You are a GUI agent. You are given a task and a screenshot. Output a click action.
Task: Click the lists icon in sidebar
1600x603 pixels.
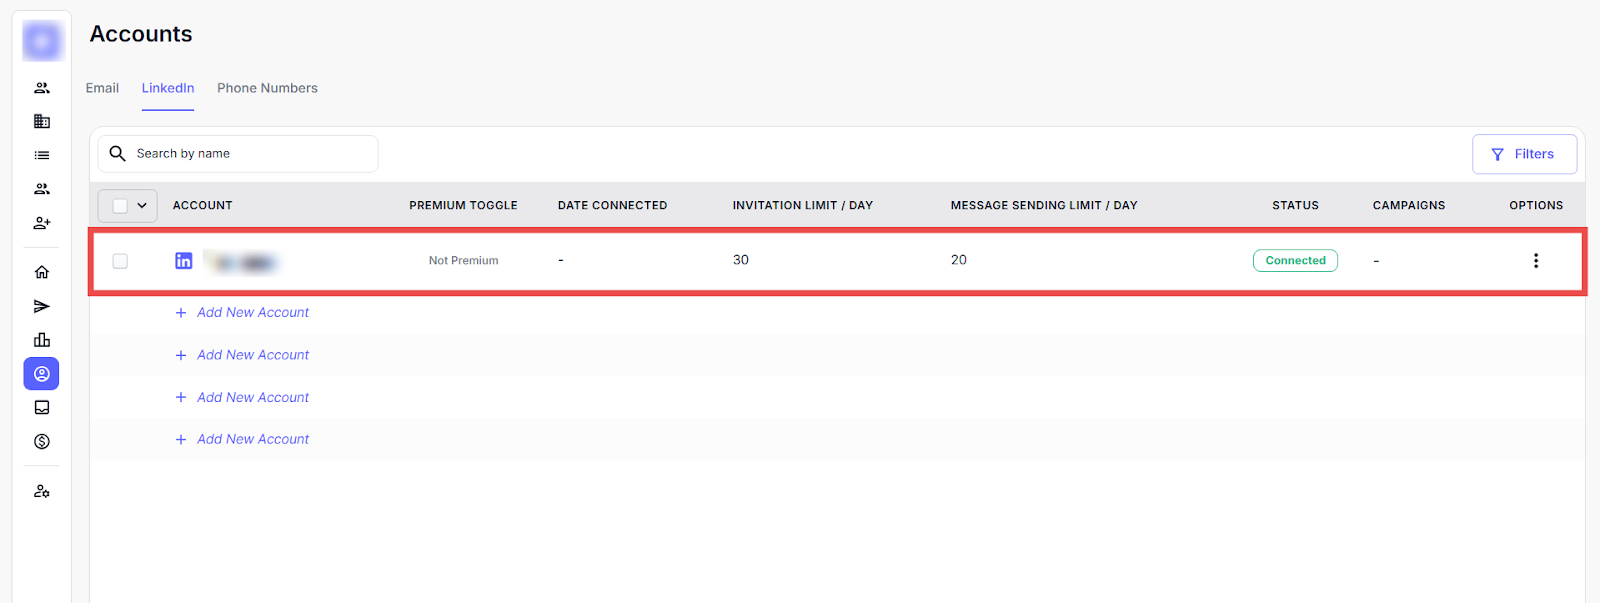point(42,155)
